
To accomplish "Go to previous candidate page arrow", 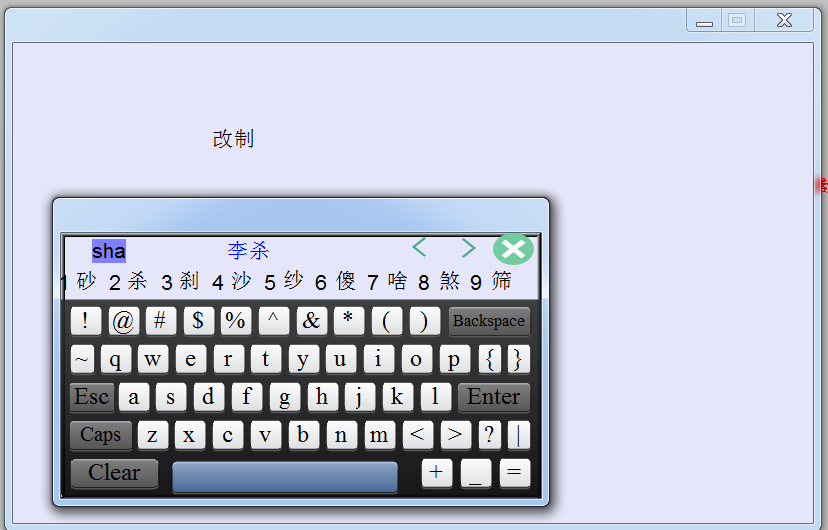I will 420,248.
